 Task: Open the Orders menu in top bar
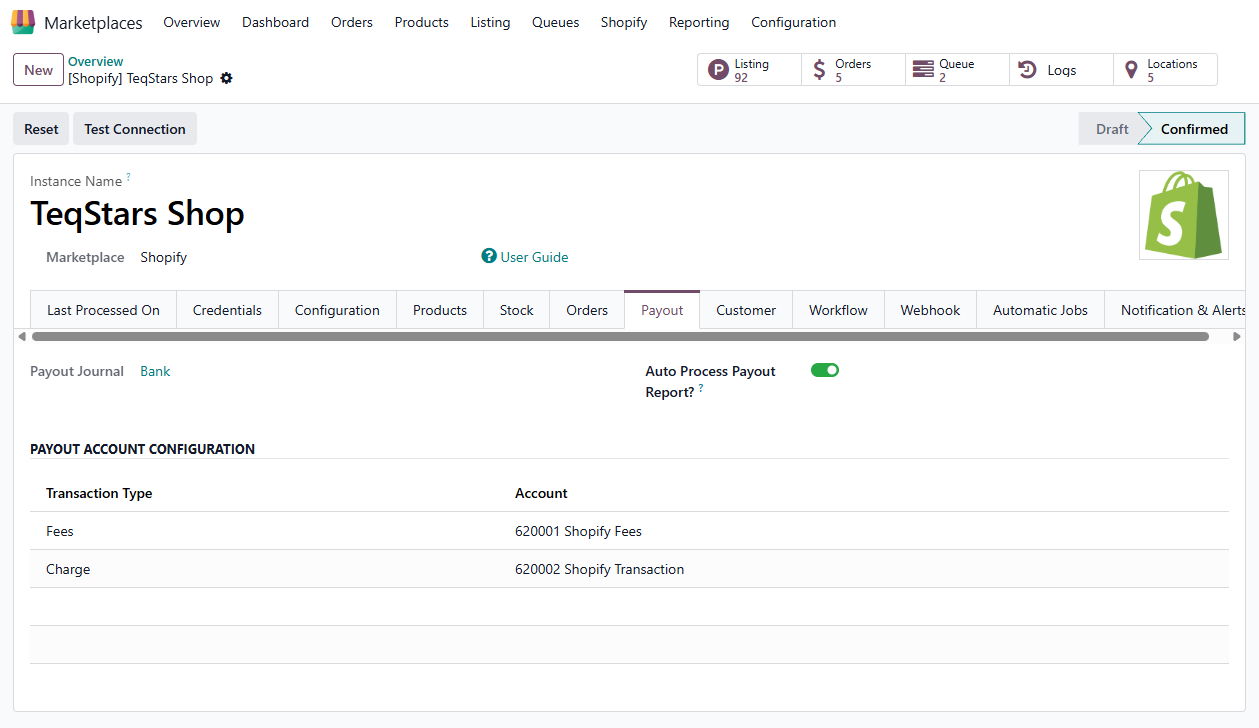pos(352,22)
